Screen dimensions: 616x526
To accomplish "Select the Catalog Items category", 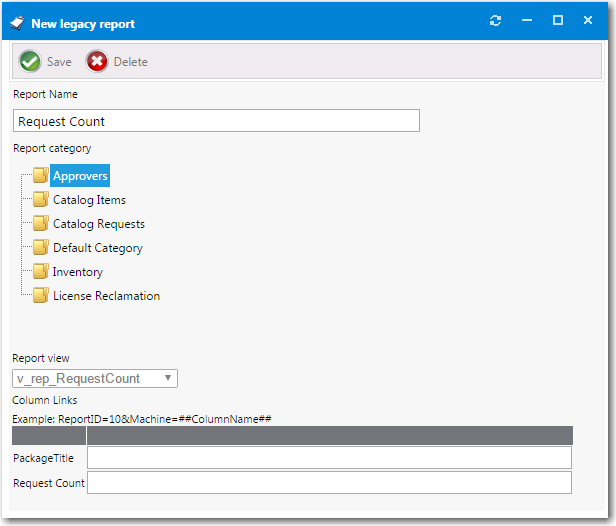I will pyautogui.click(x=89, y=200).
